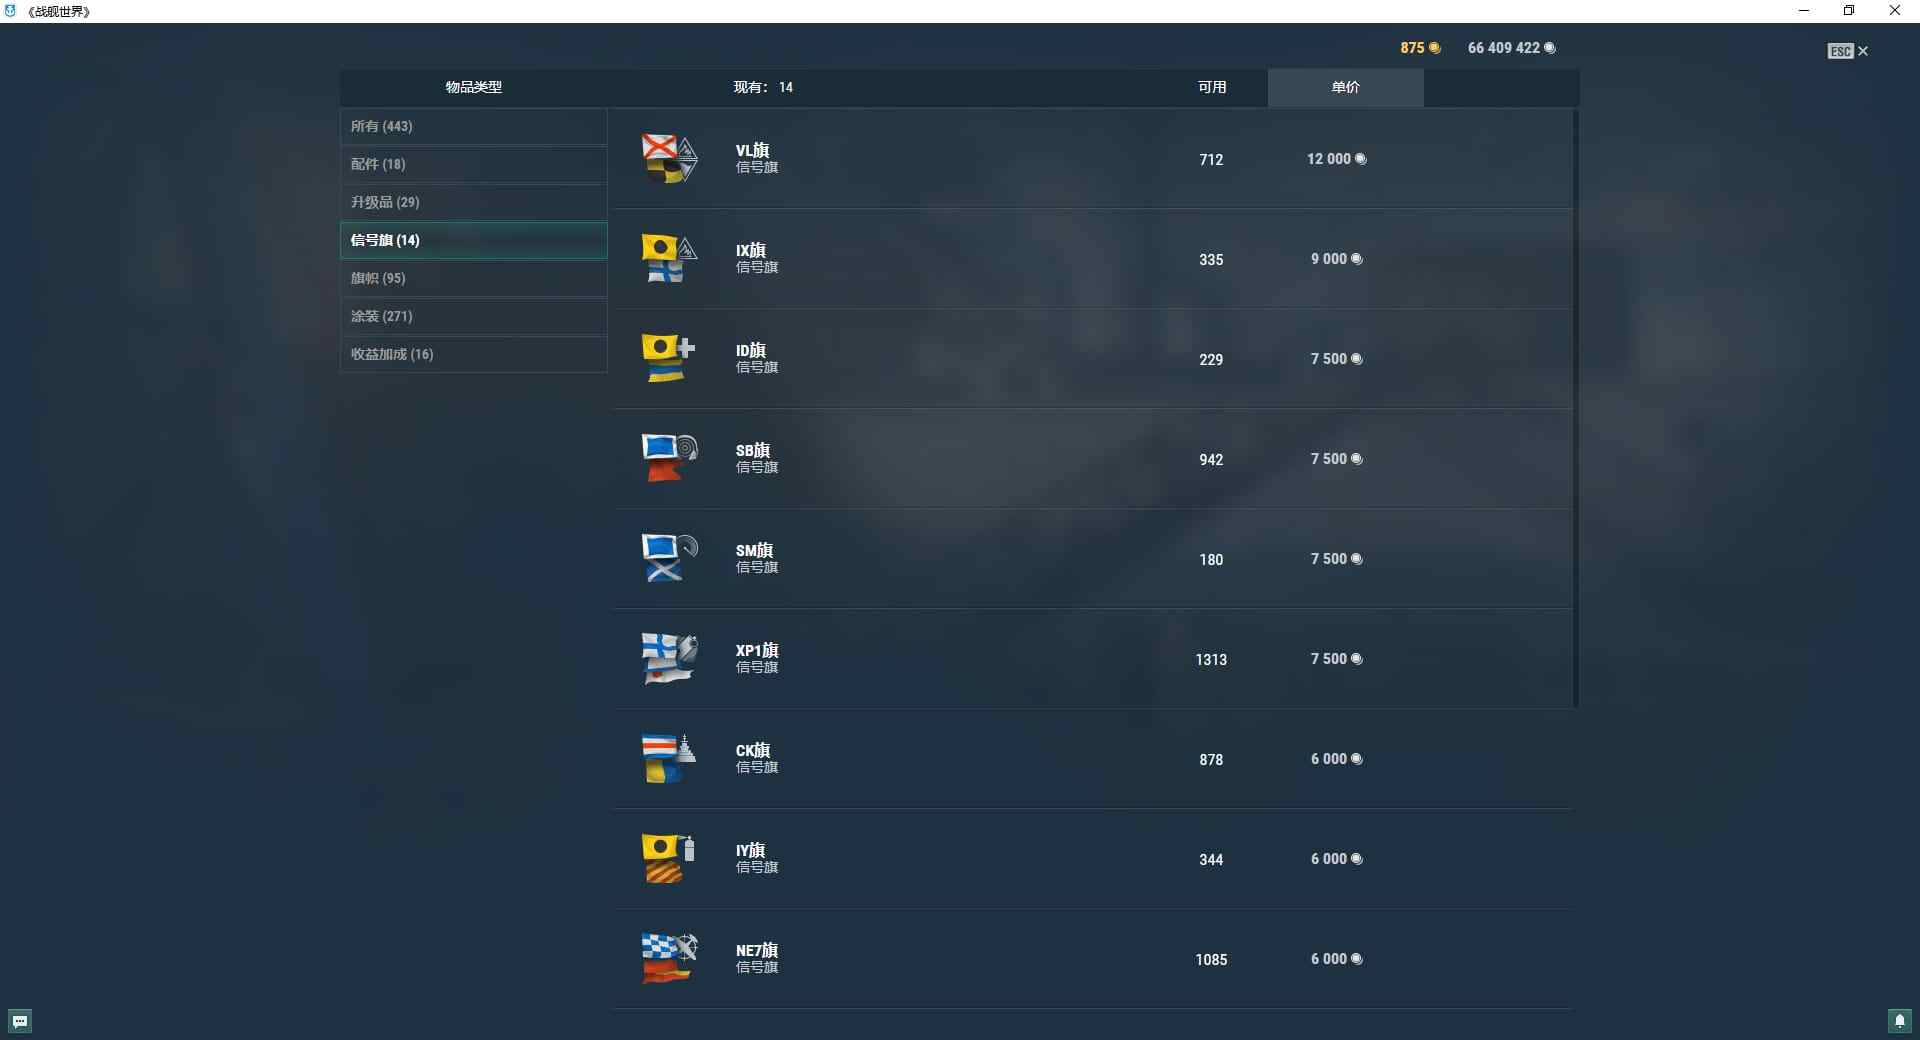This screenshot has height=1040, width=1920.
Task: Click the IX旗 signal flag icon
Action: click(x=669, y=258)
